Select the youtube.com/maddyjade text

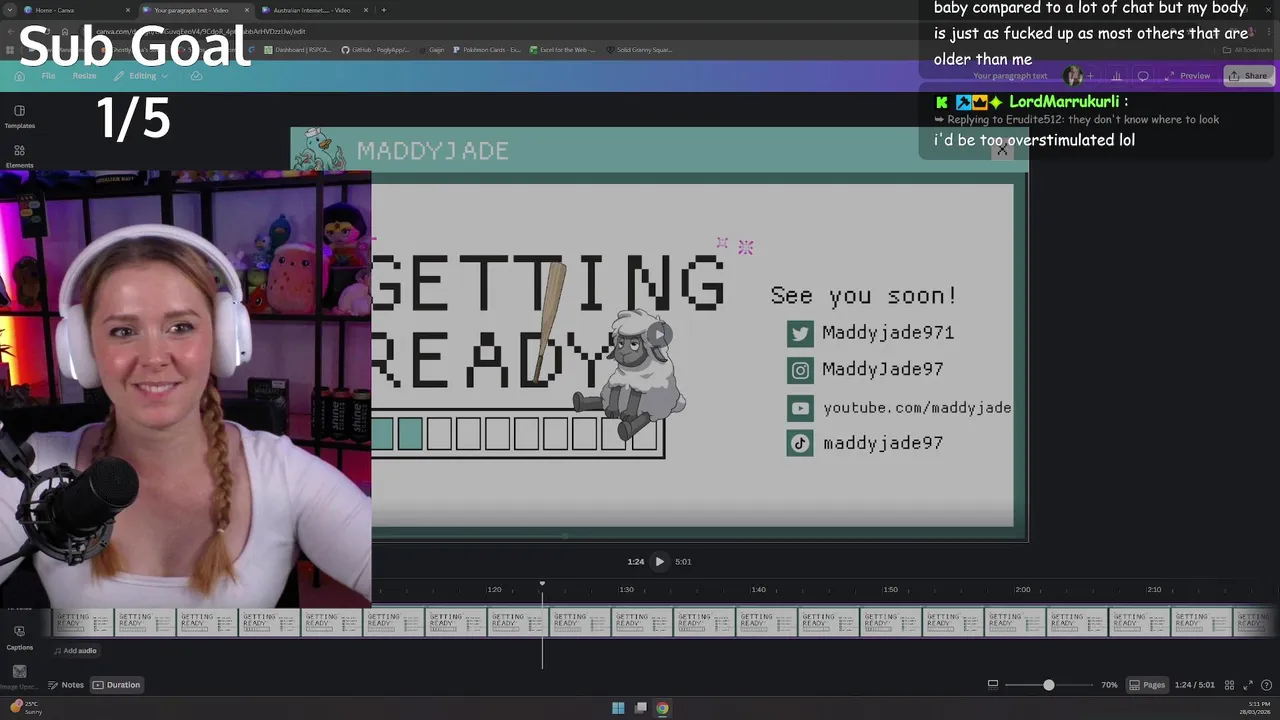coord(917,408)
